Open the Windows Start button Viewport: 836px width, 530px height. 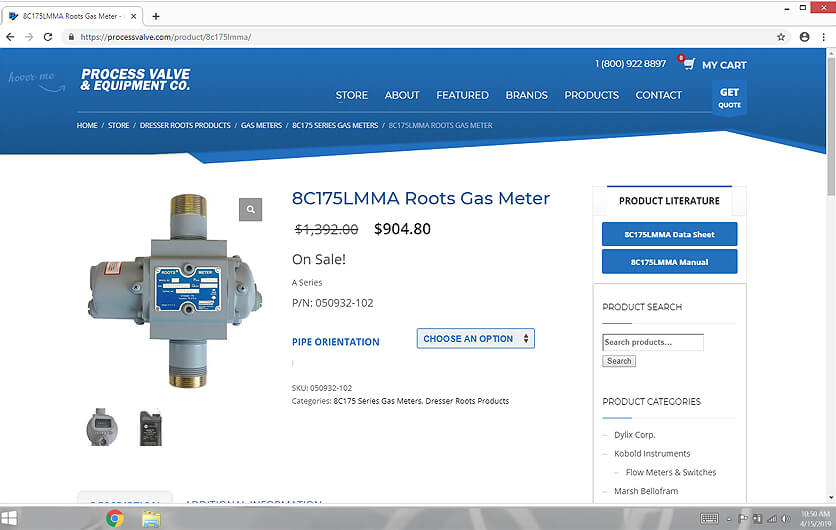(9, 518)
